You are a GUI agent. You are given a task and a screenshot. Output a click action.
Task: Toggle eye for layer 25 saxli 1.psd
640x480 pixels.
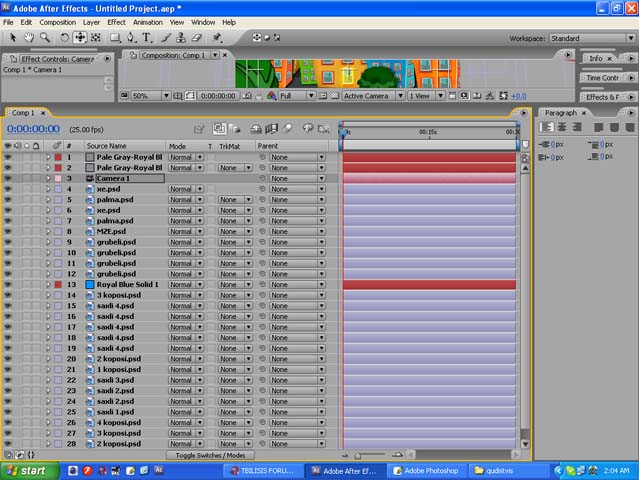tap(7, 412)
